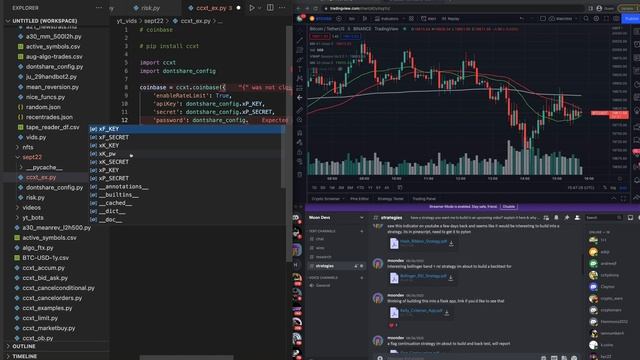Expand the __pycache__ folder
This screenshot has height=360, width=640.
(x=44, y=167)
